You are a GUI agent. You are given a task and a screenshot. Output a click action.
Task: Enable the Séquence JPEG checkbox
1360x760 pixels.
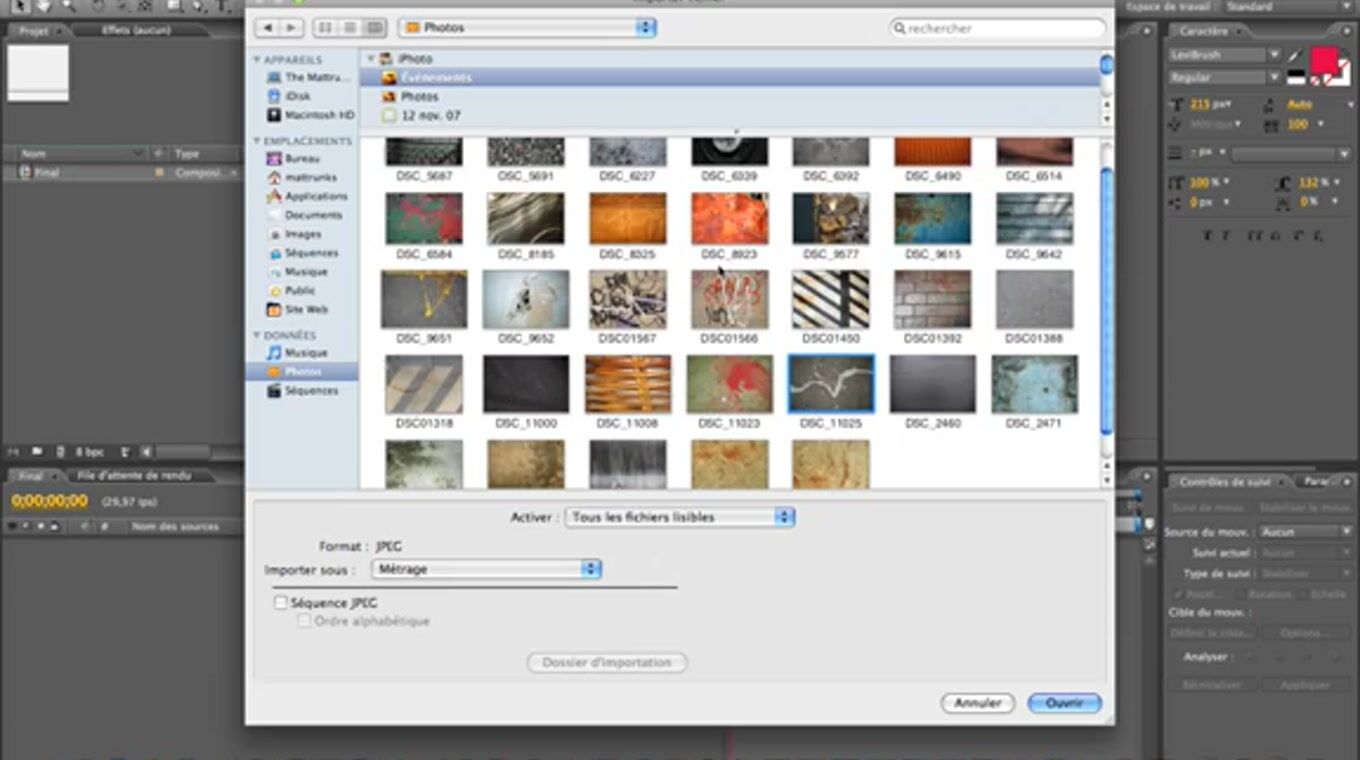(x=281, y=603)
